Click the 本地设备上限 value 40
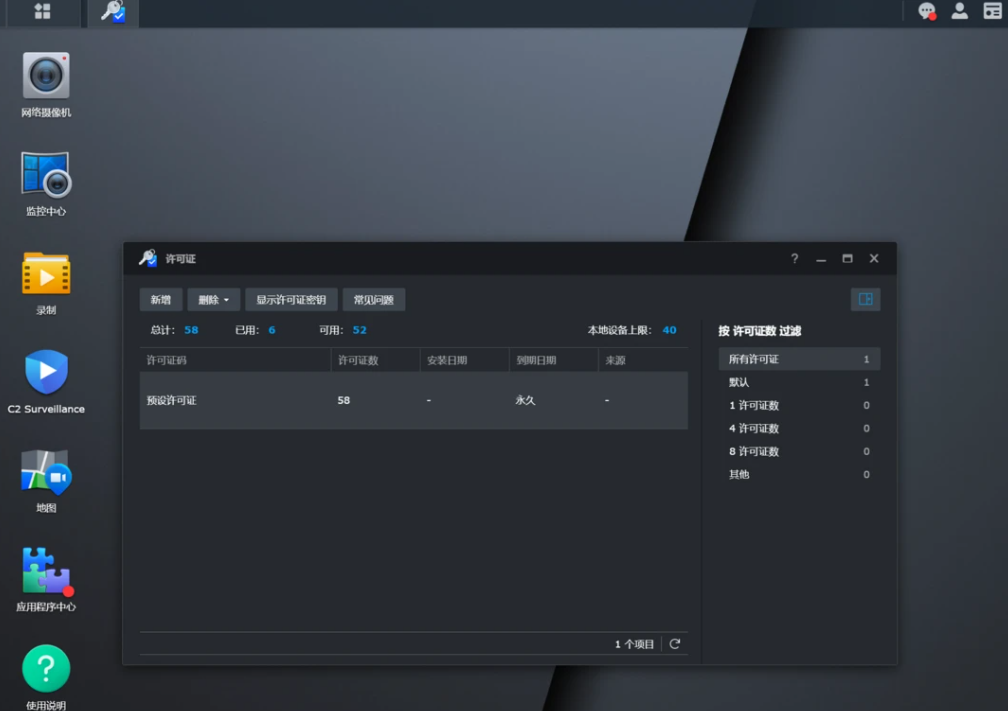Screen dimensions: 1008x711 click(x=669, y=330)
